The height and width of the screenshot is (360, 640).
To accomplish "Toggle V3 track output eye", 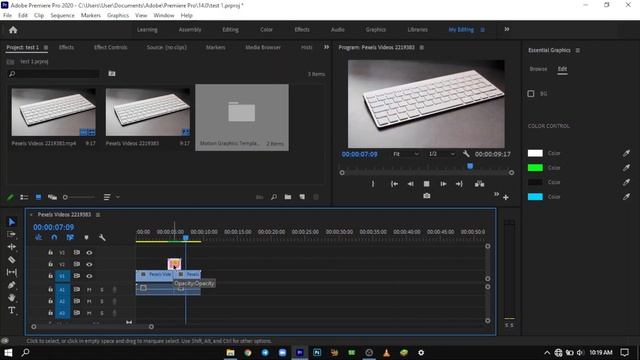I will pos(89,253).
